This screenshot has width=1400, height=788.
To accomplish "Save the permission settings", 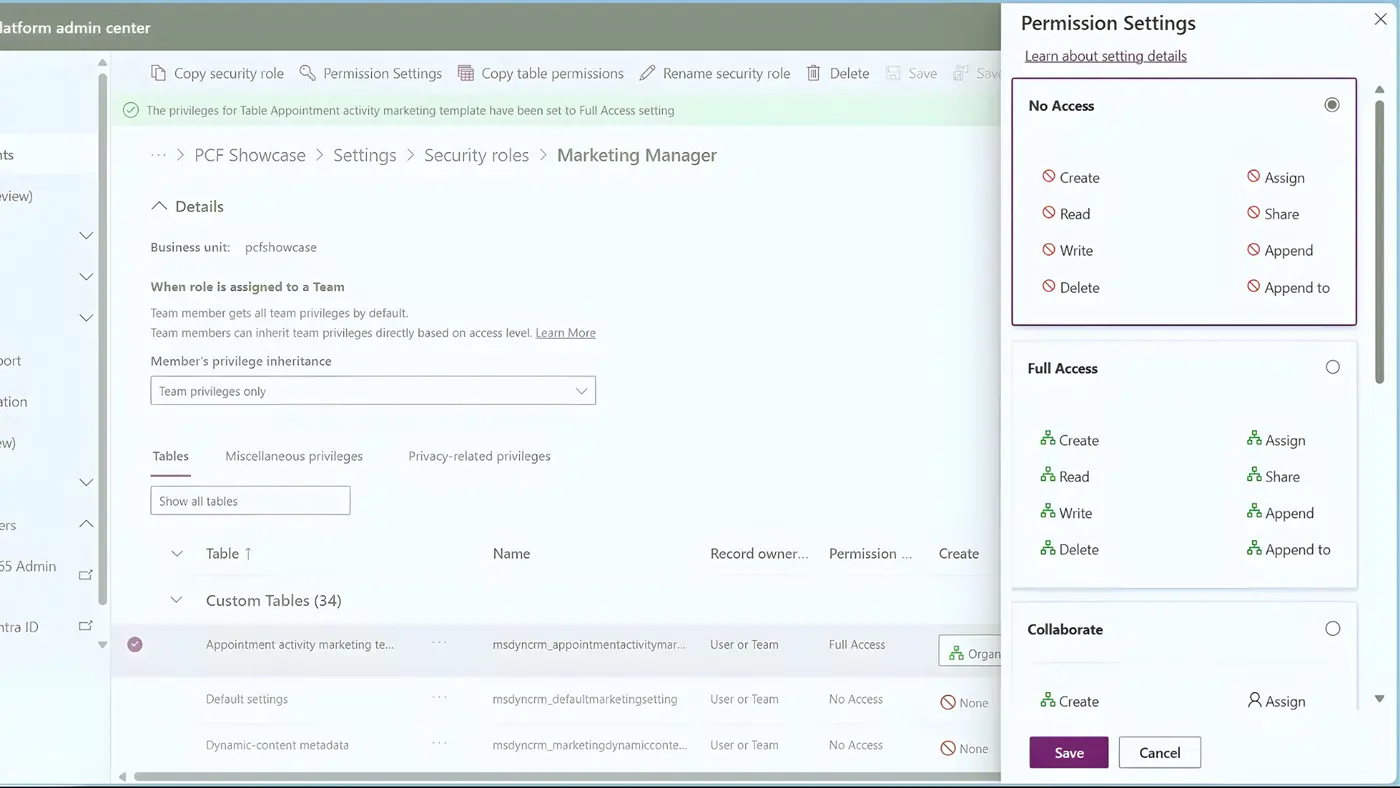I will 1069,753.
